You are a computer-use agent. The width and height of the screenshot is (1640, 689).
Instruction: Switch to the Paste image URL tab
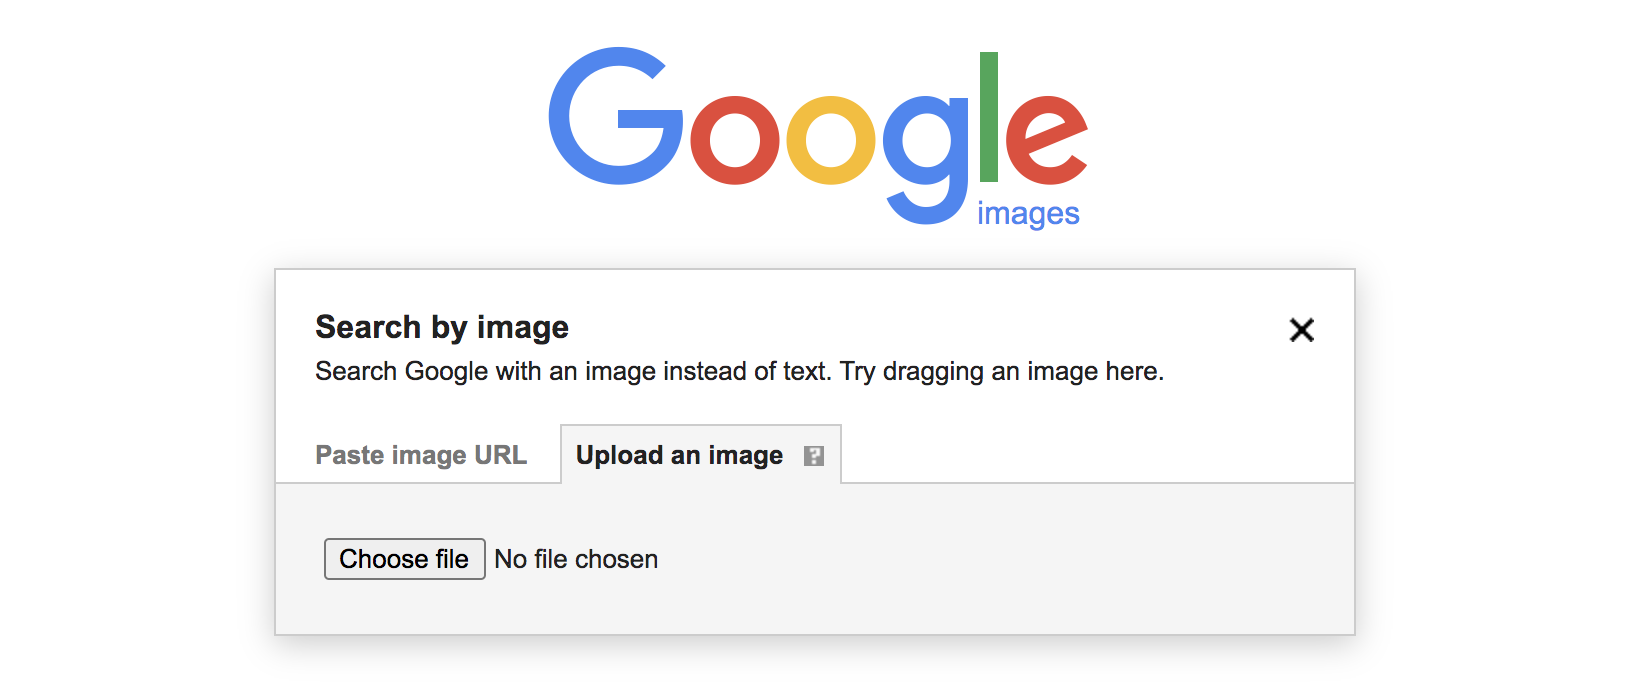[x=420, y=455]
